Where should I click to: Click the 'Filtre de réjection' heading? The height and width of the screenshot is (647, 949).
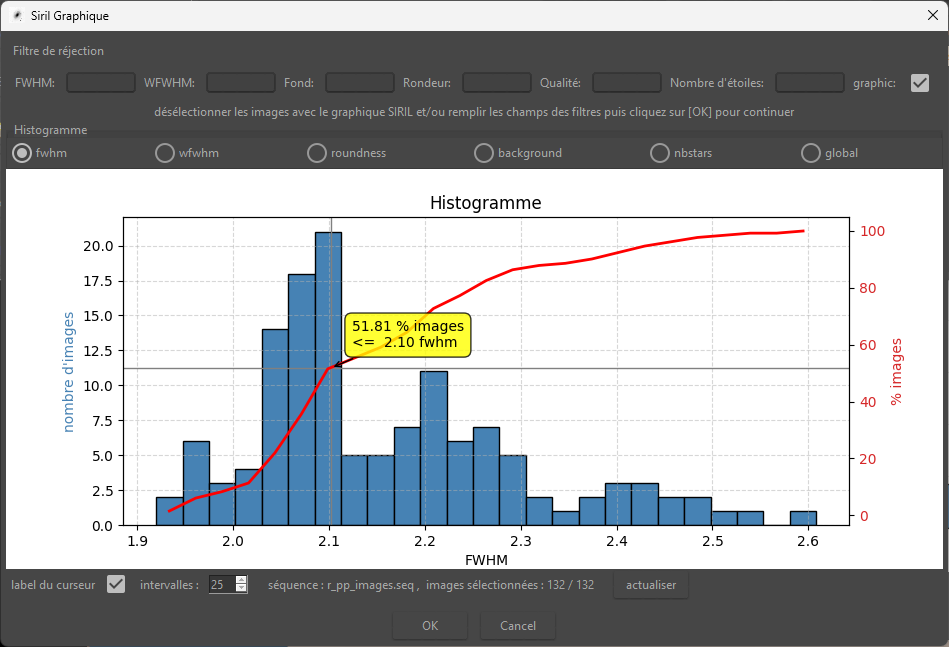pyautogui.click(x=58, y=51)
